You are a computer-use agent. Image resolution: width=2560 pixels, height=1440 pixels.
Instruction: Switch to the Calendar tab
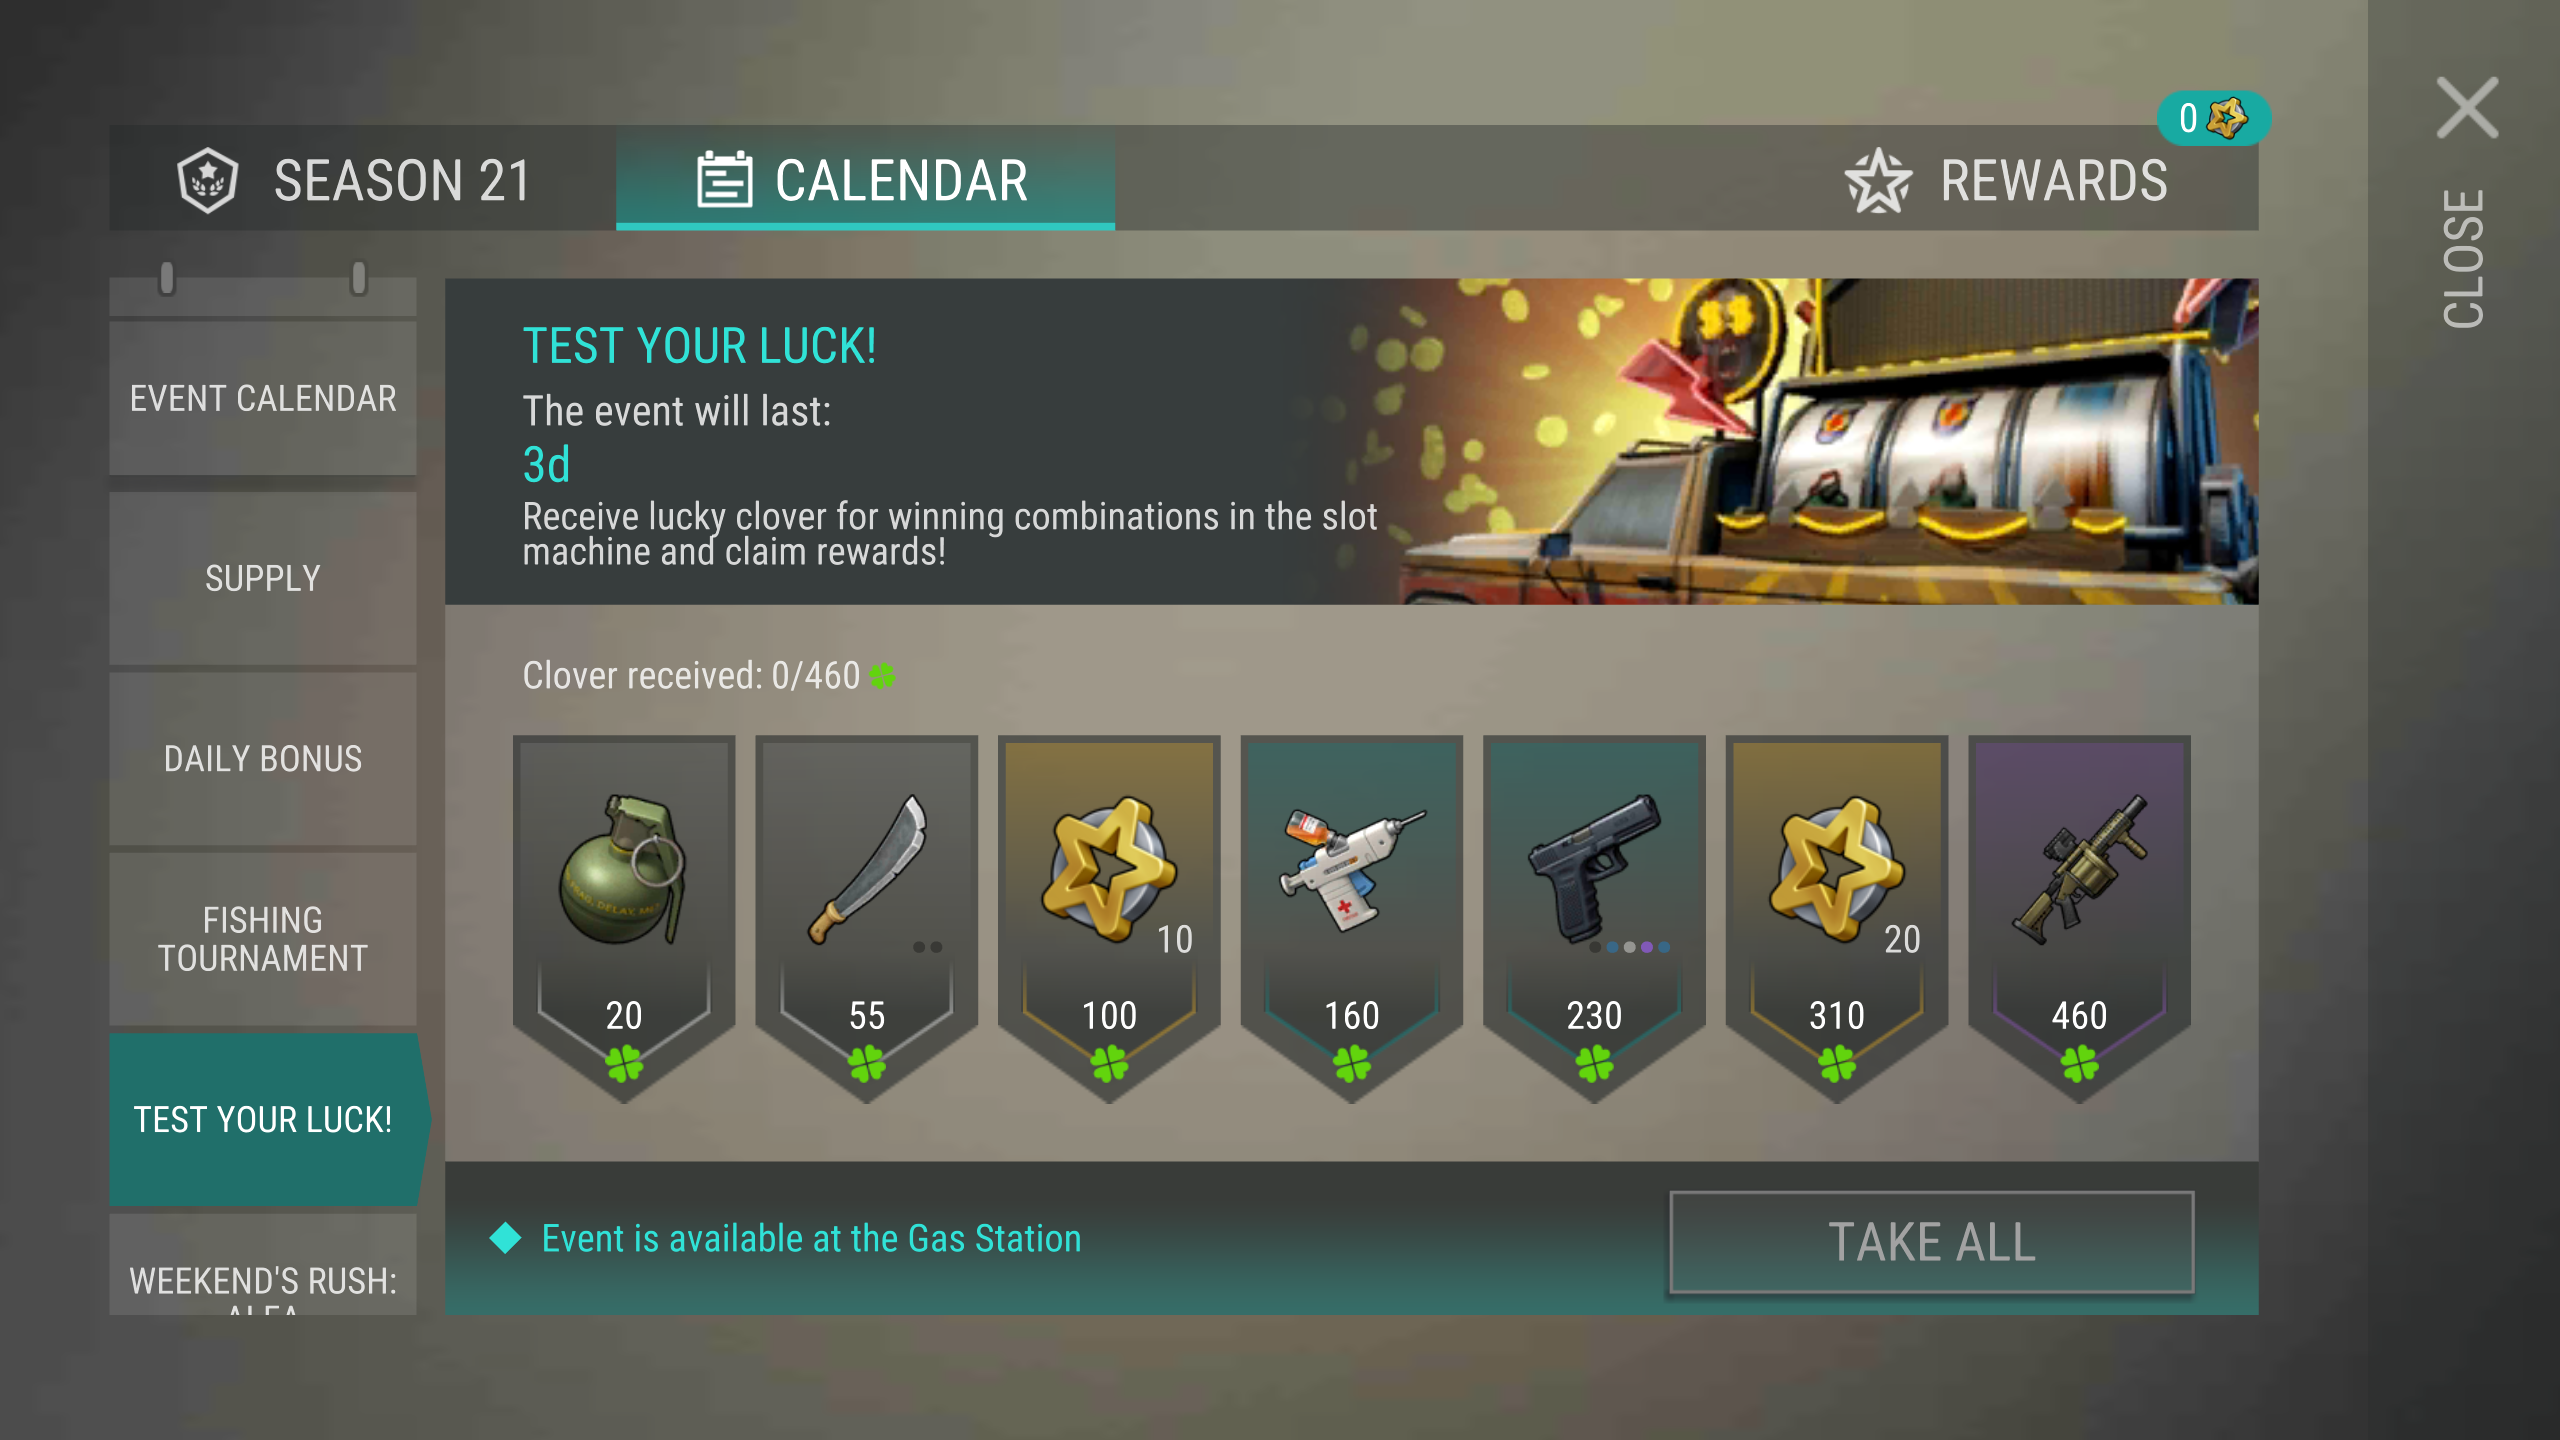pos(865,178)
